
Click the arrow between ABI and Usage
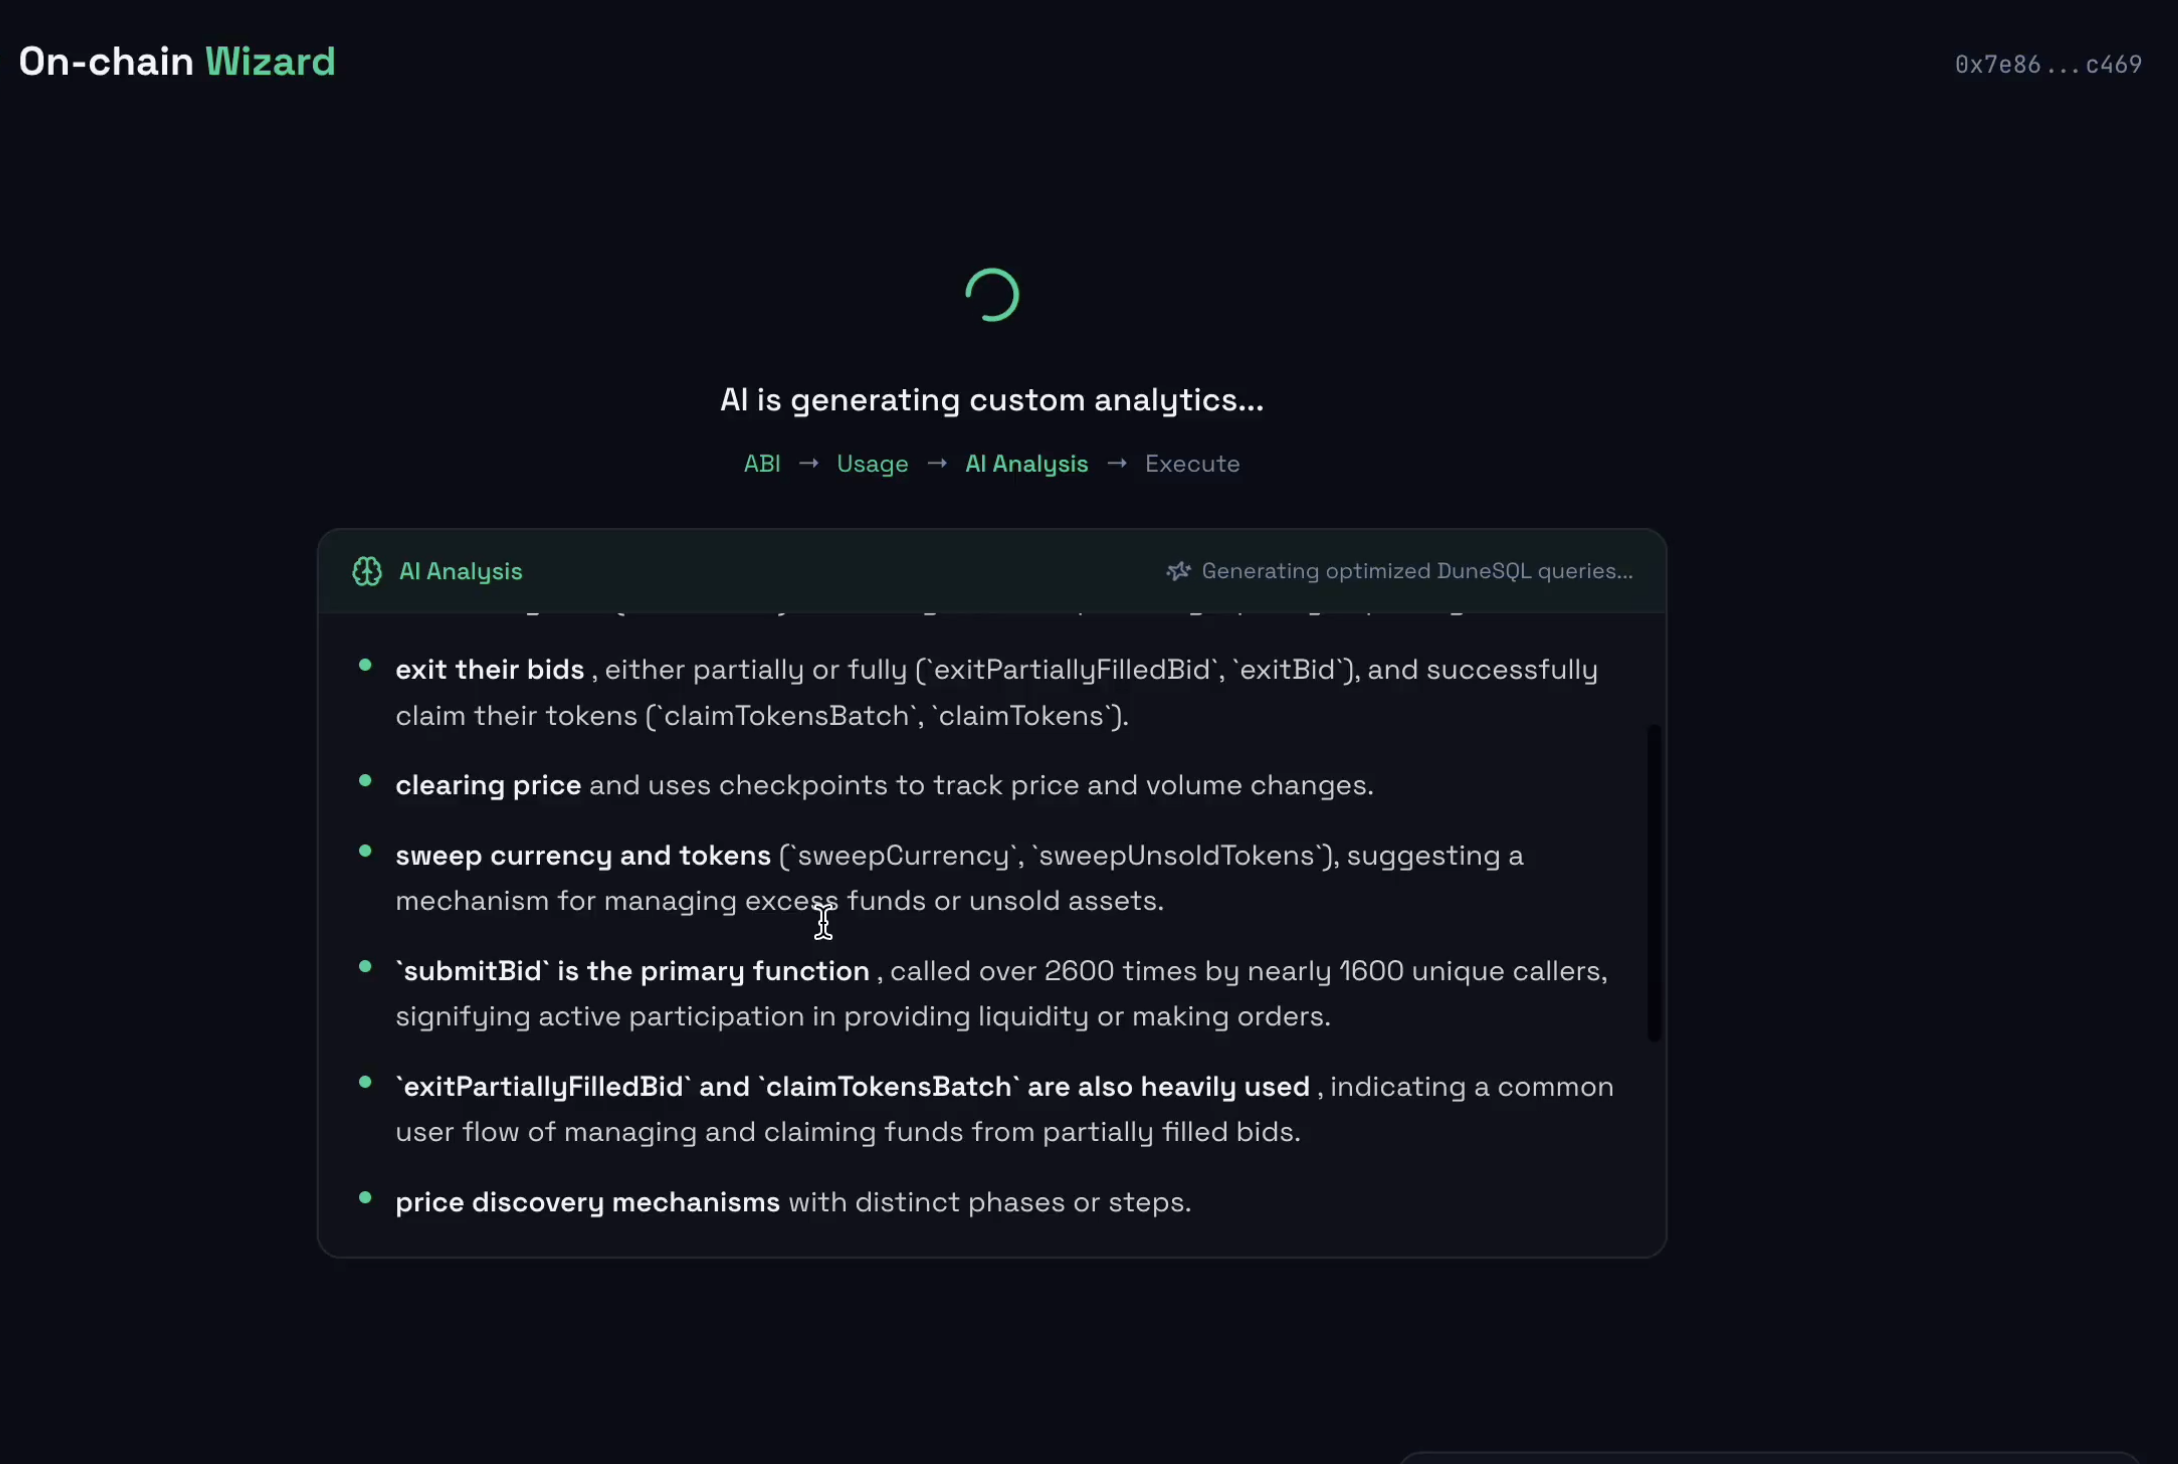click(x=809, y=463)
